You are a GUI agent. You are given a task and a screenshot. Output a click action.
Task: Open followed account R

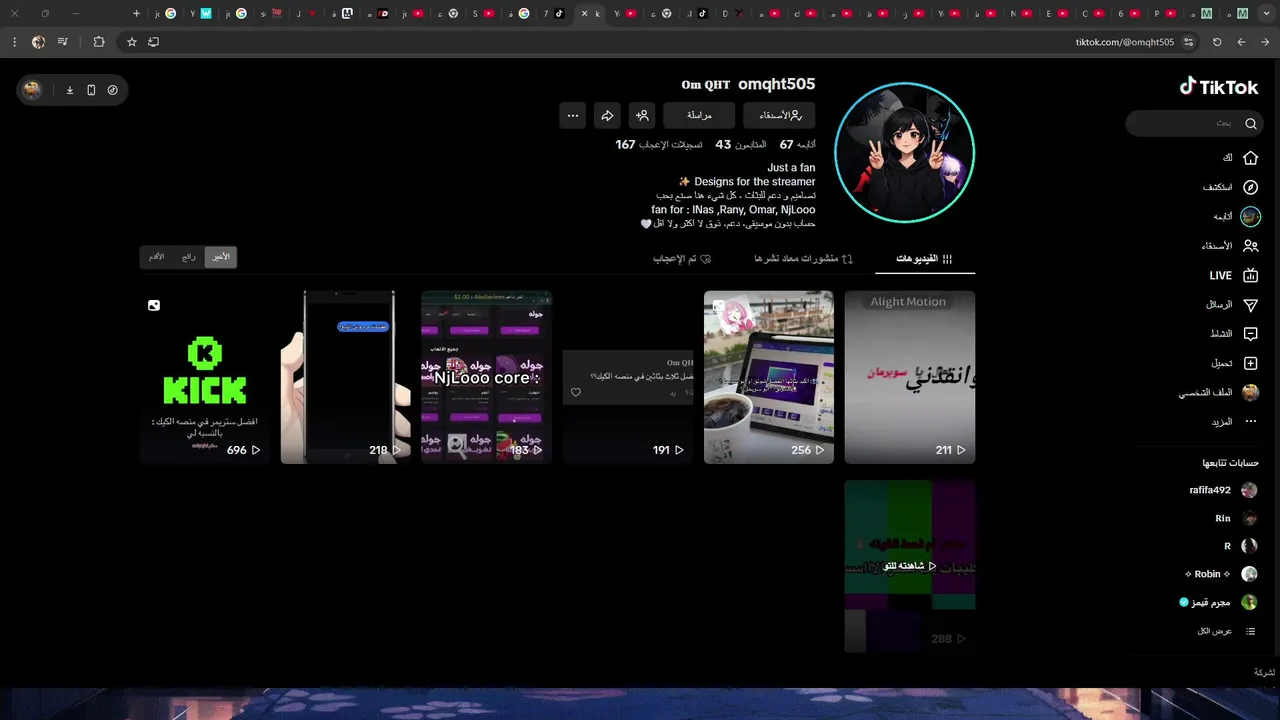1241,546
